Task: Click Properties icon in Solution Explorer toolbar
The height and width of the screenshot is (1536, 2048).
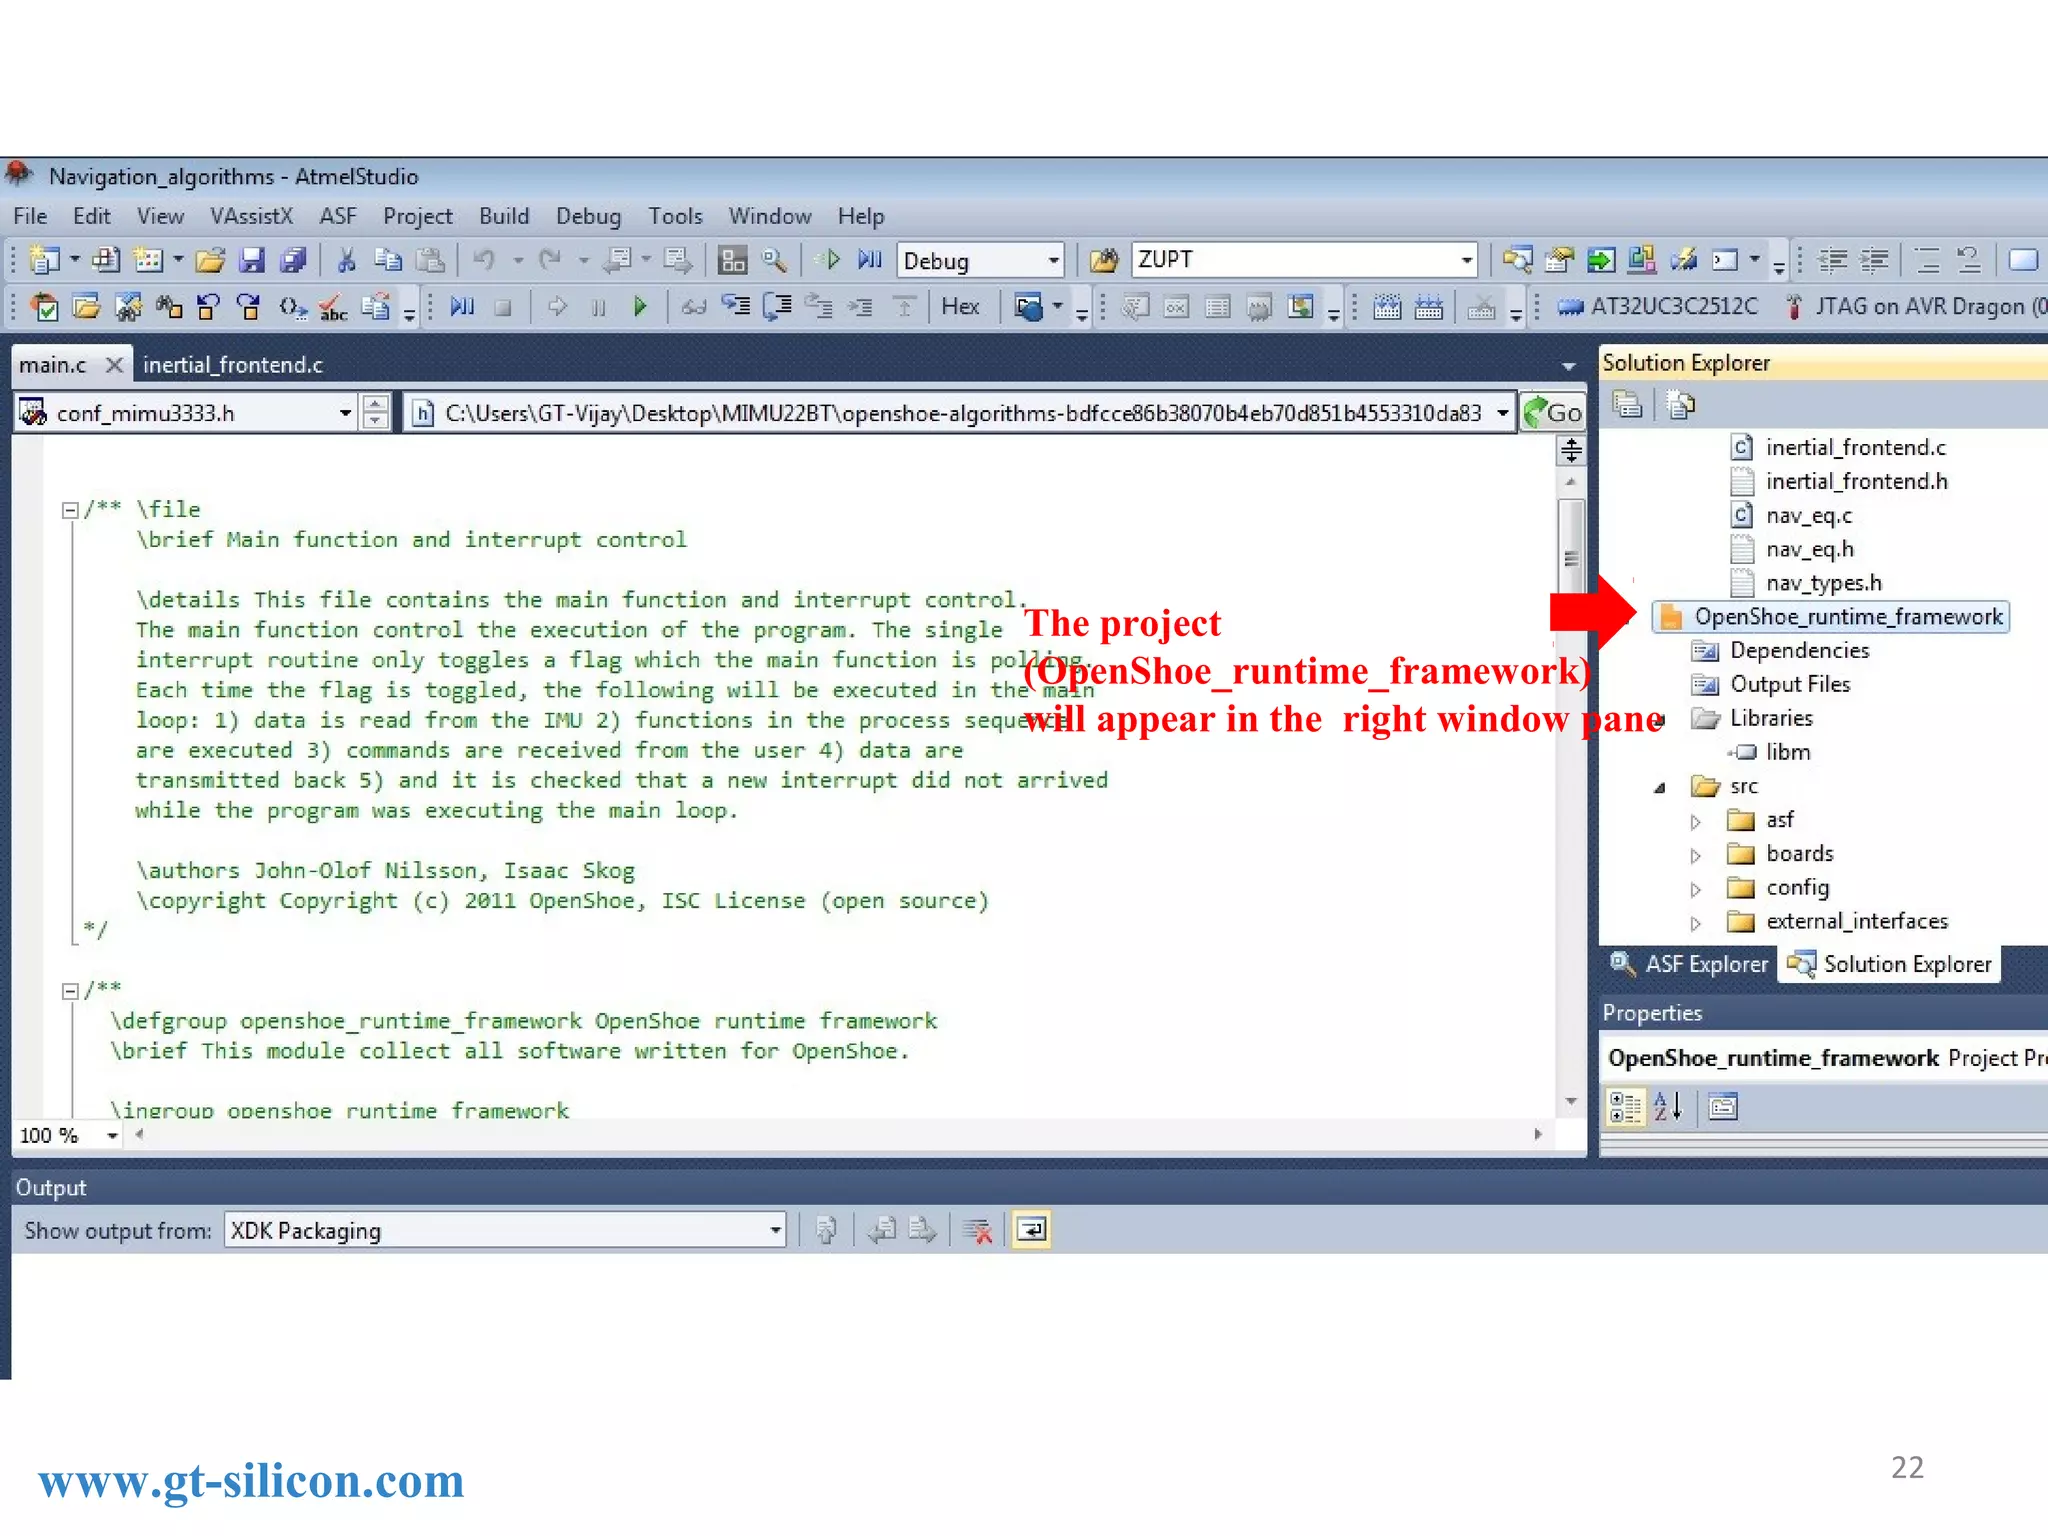Action: coord(1627,405)
